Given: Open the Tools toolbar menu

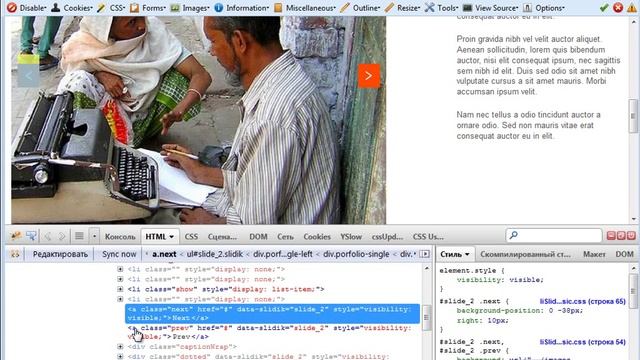Looking at the screenshot, I should pos(441,8).
